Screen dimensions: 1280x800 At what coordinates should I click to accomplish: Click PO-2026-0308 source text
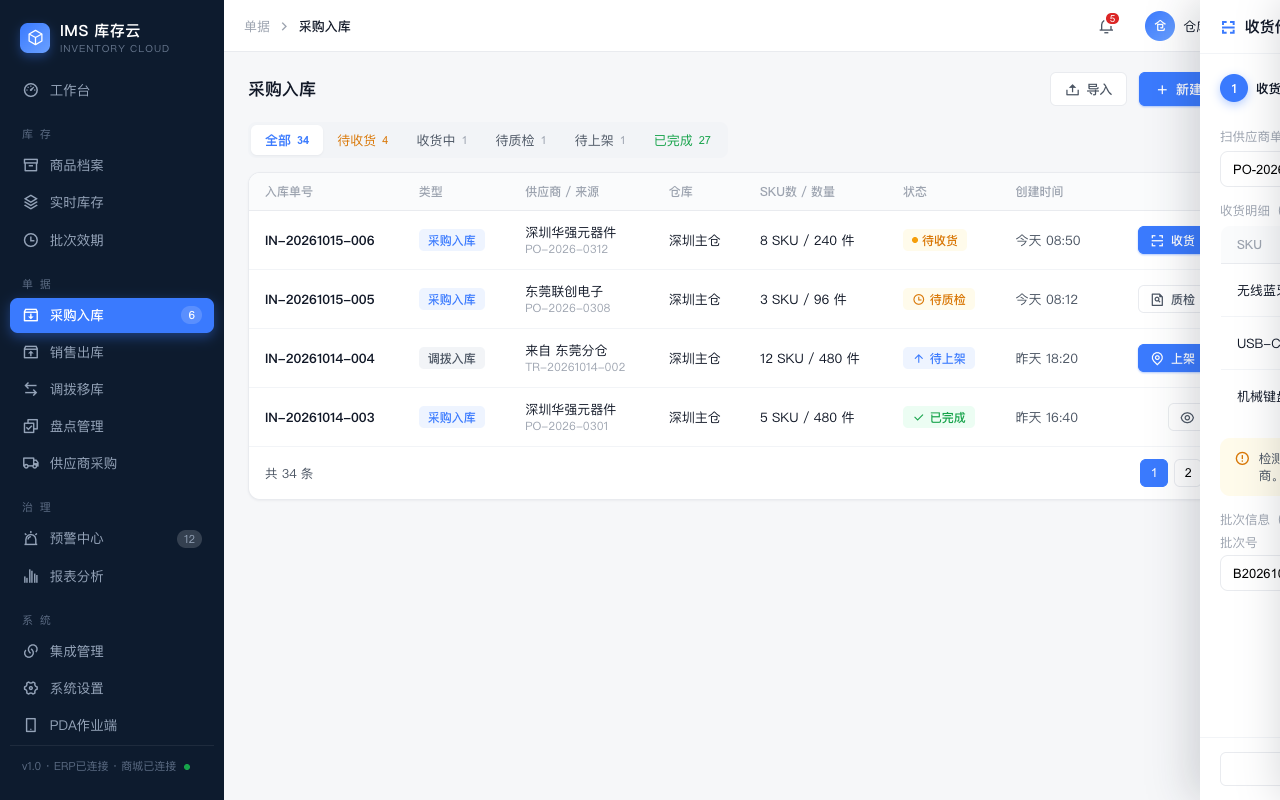568,308
